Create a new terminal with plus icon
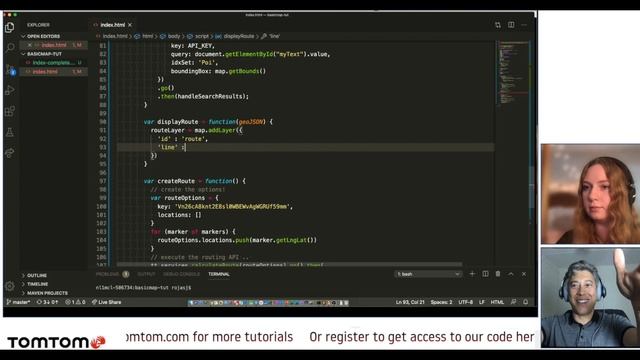The image size is (640, 360). 472,274
